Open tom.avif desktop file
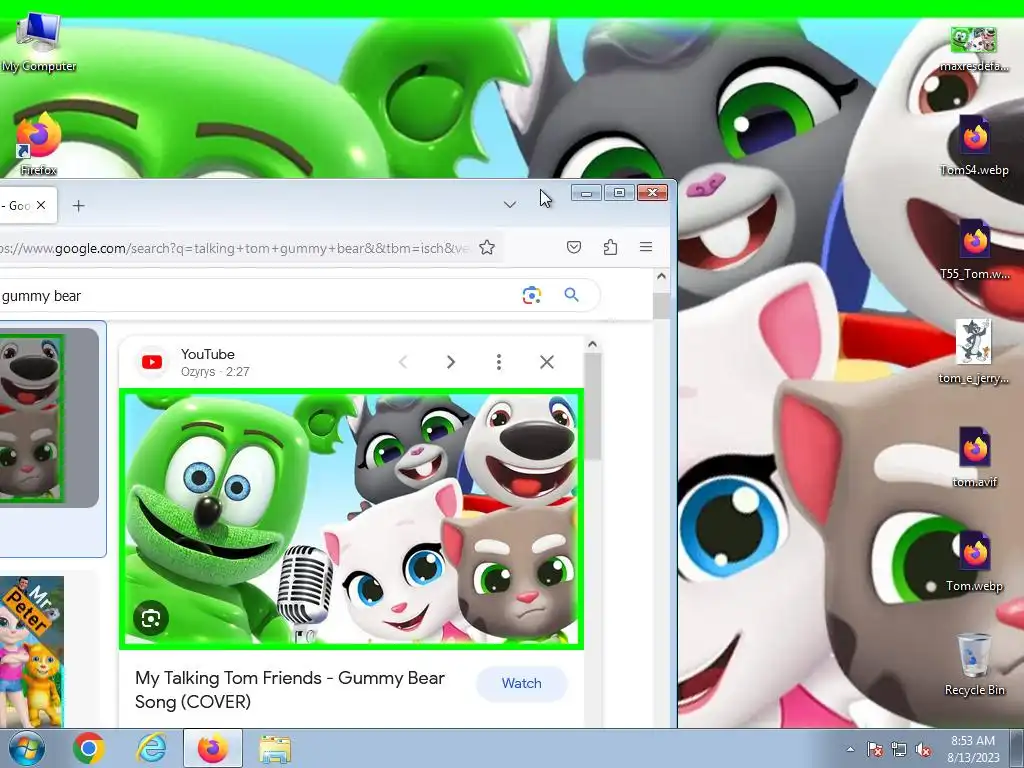1024x768 pixels. pyautogui.click(x=974, y=458)
